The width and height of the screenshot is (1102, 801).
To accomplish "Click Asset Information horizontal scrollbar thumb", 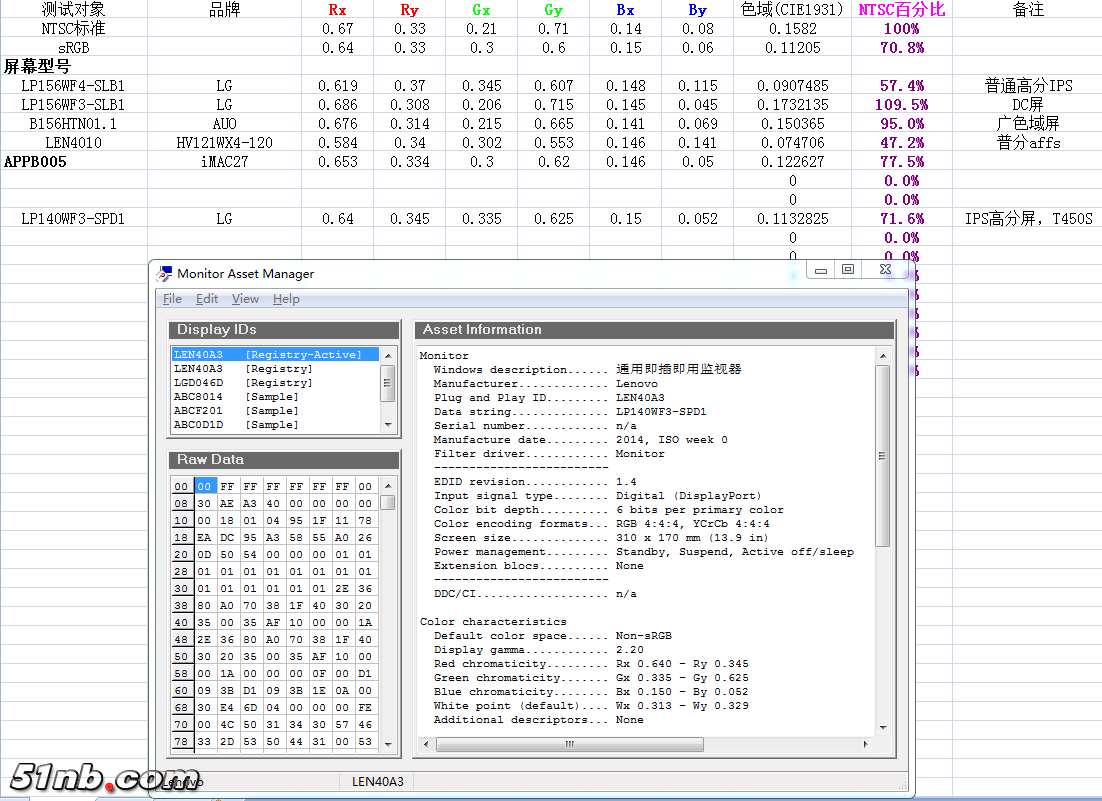I will [x=570, y=744].
